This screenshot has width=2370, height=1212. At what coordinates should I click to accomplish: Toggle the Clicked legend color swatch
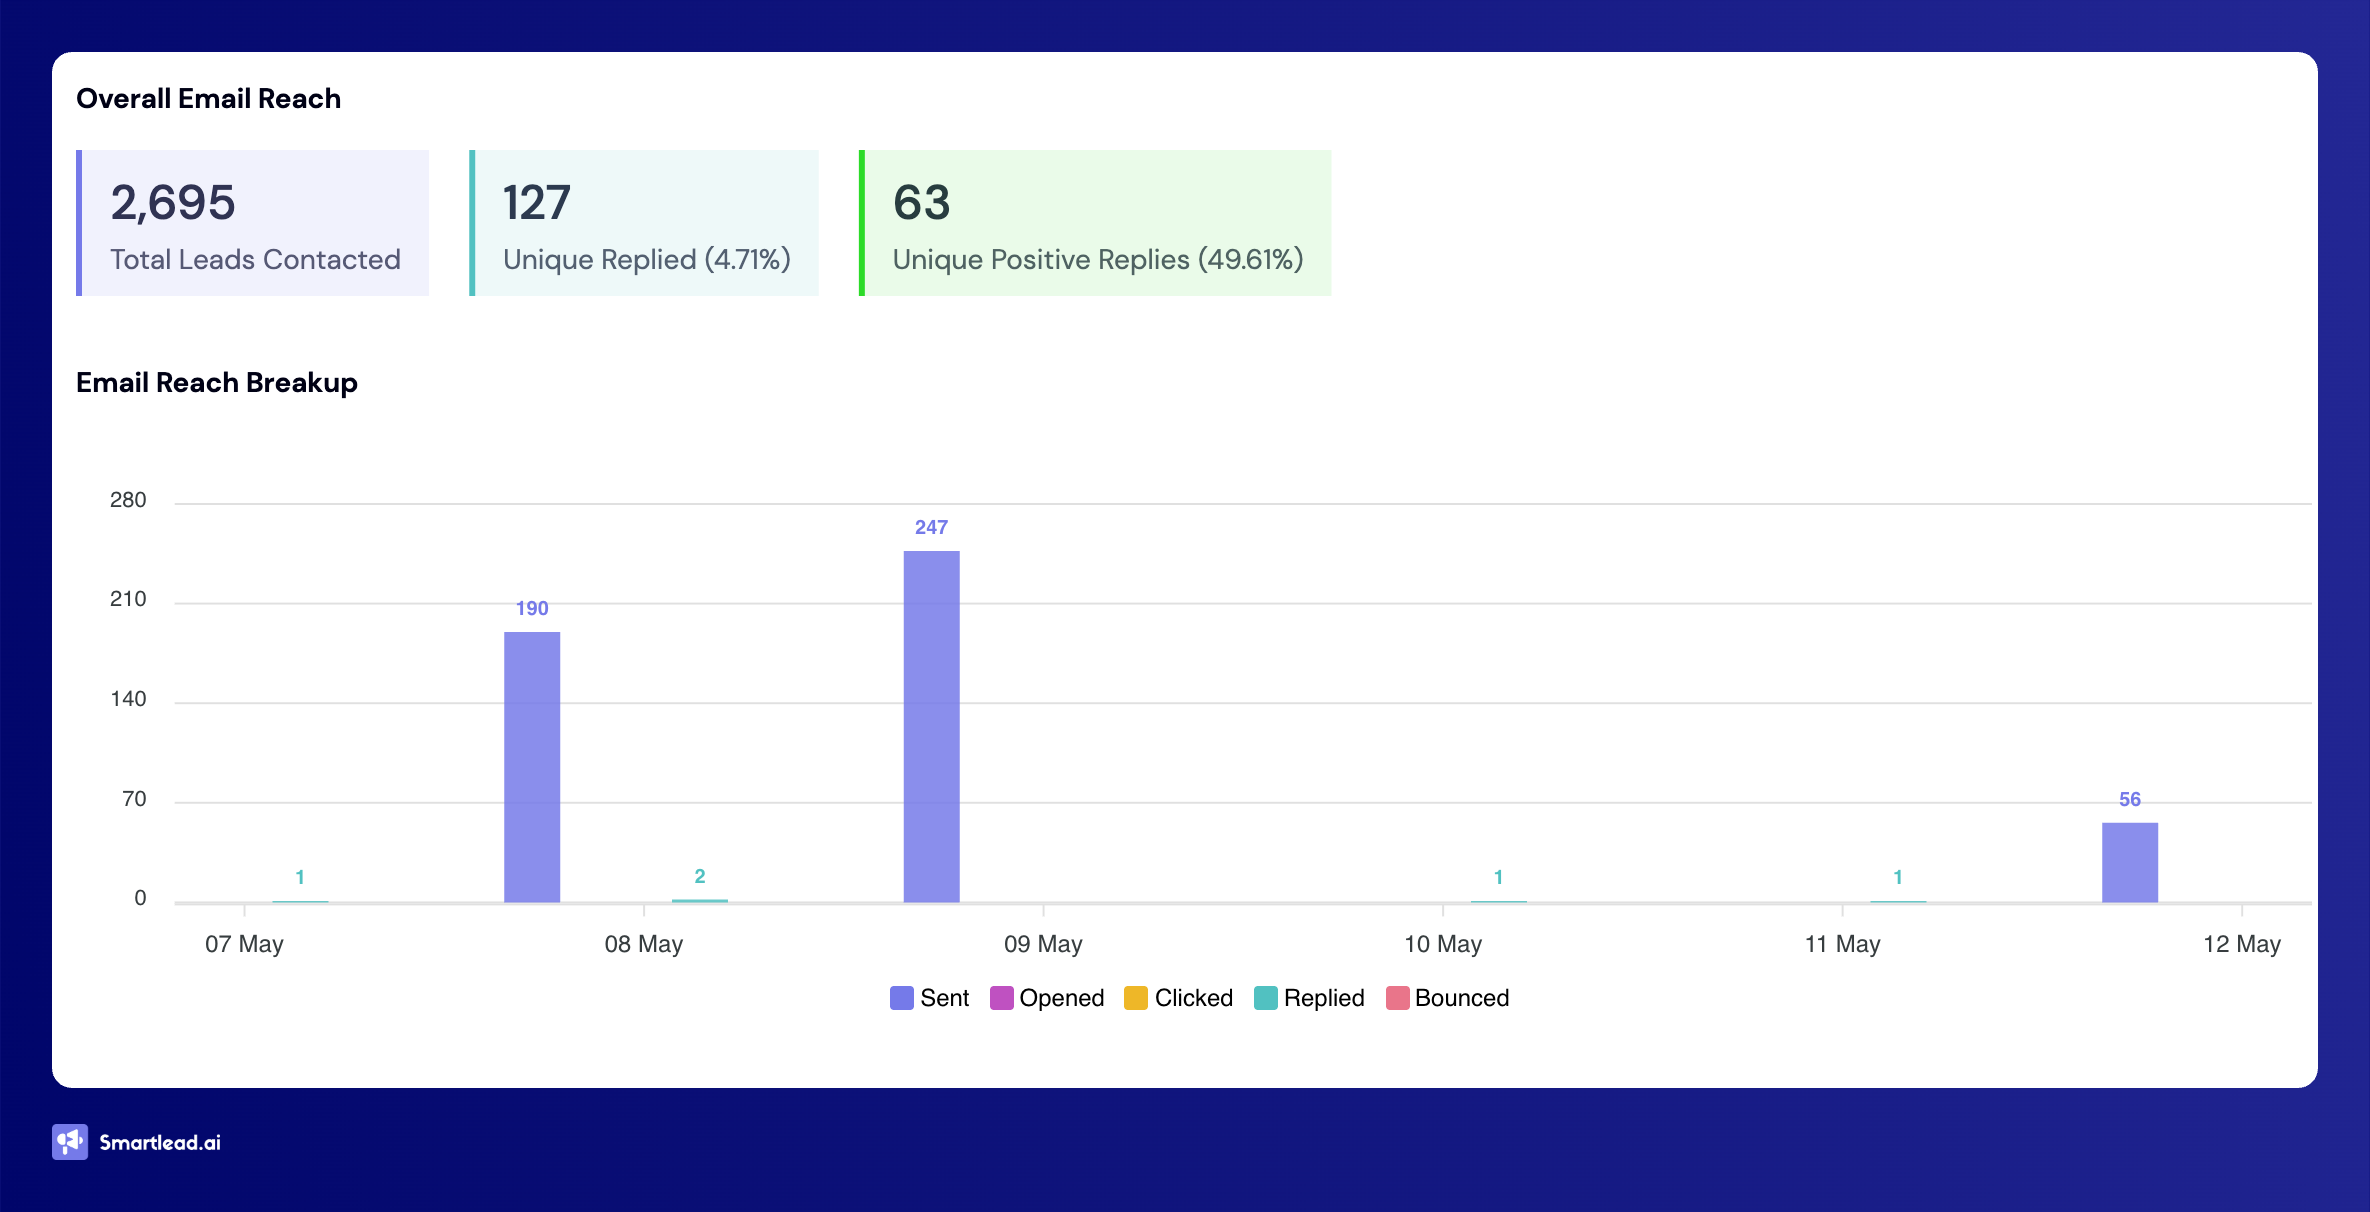pos(1135,998)
